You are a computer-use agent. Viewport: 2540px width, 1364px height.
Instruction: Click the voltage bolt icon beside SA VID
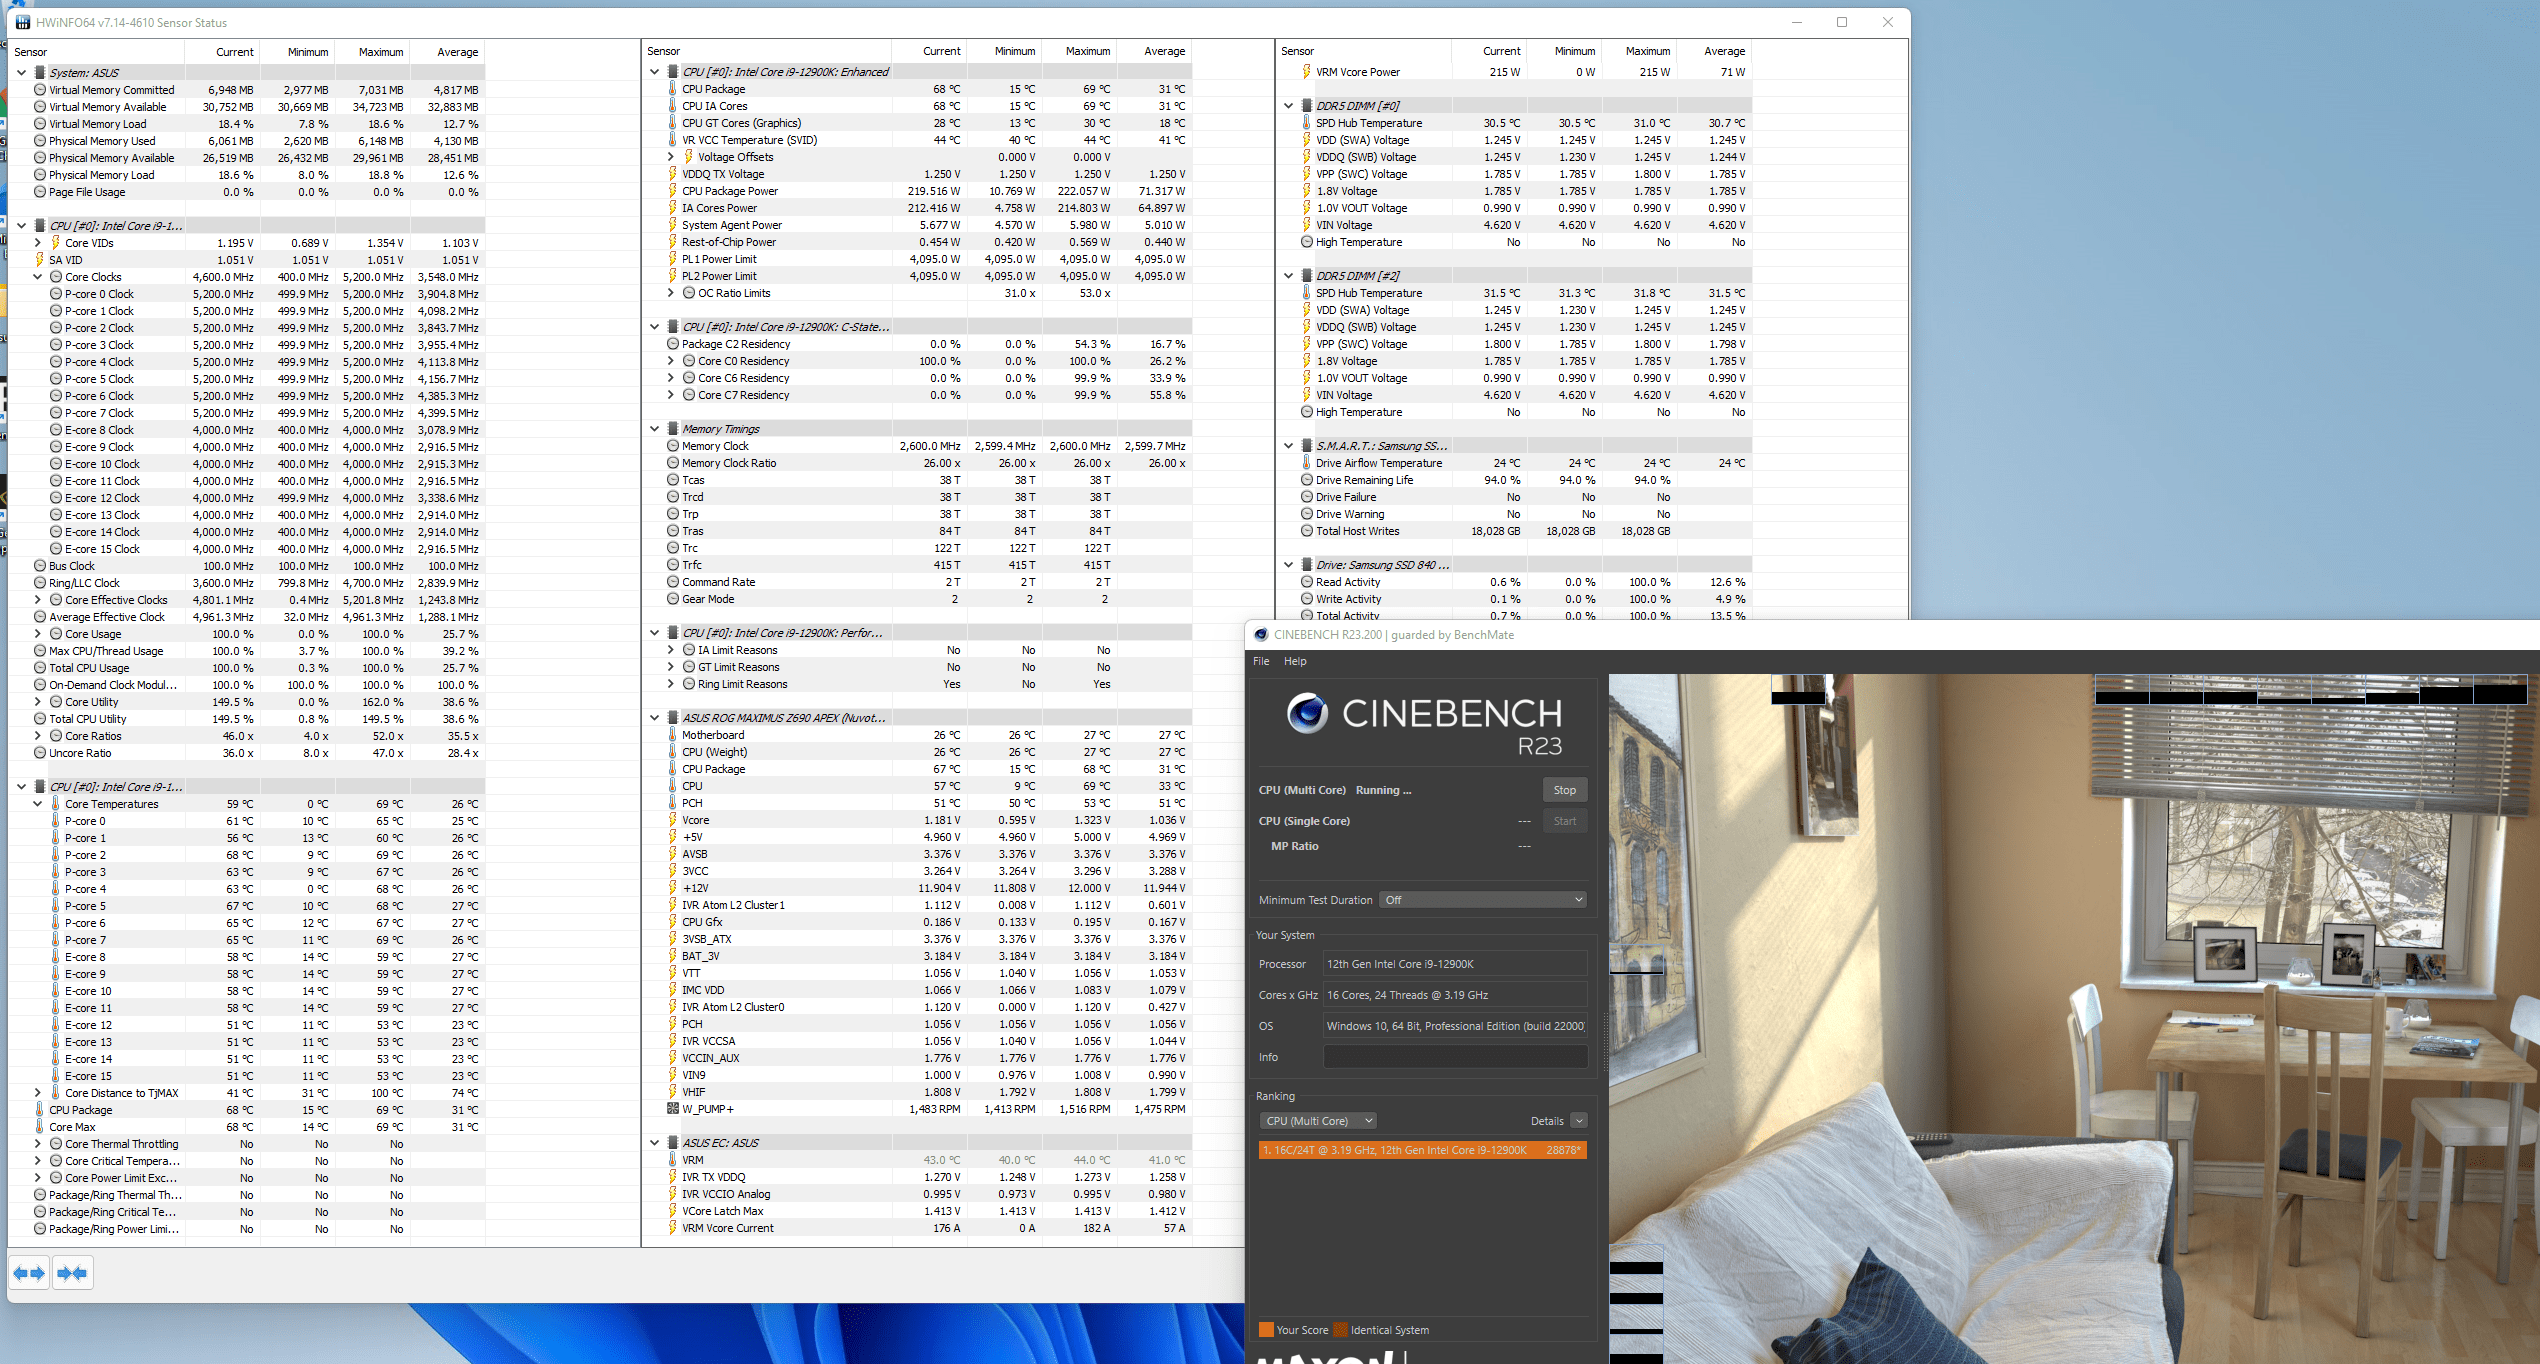coord(40,260)
